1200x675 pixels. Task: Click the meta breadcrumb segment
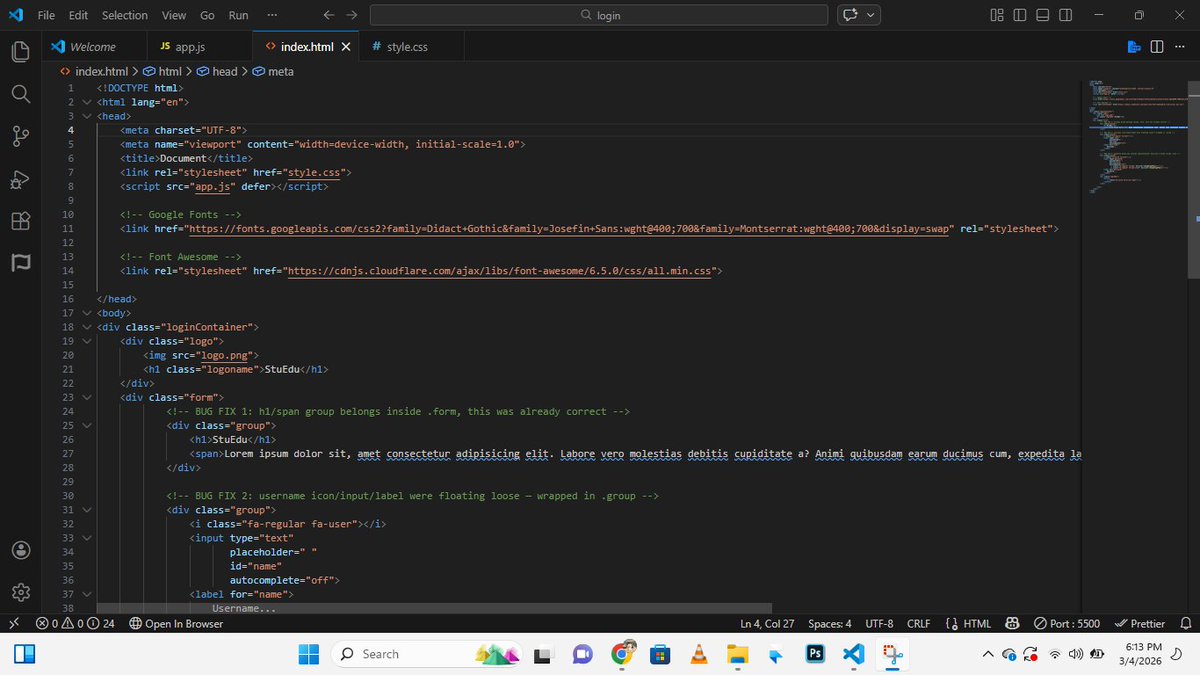pyautogui.click(x=273, y=72)
